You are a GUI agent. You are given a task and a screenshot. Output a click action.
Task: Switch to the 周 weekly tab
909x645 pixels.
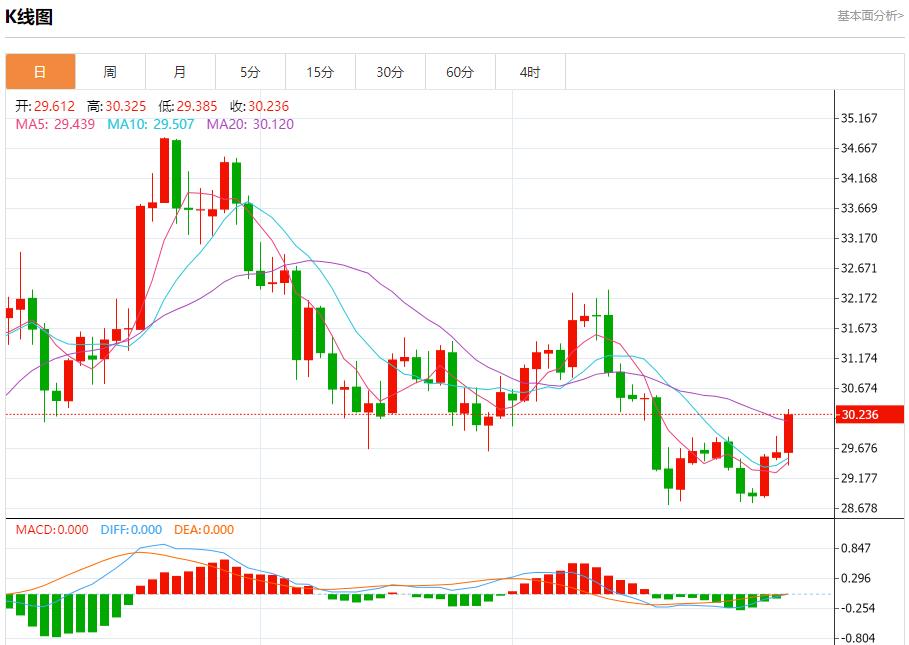(110, 72)
